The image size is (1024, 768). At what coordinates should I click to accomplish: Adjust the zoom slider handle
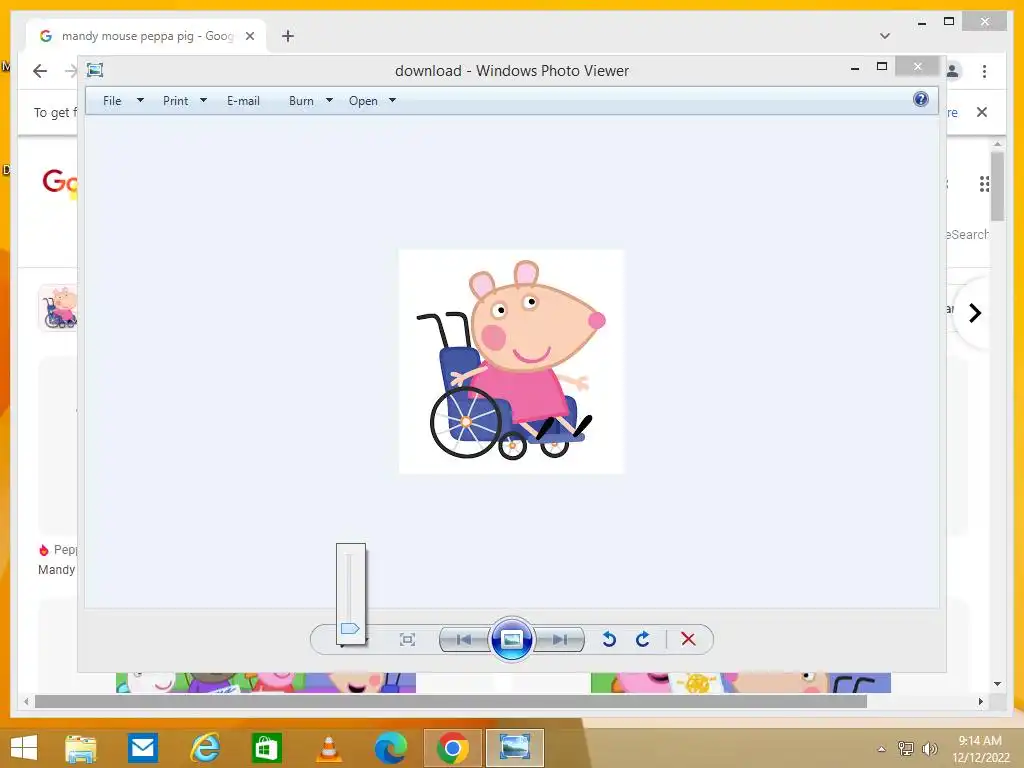[x=350, y=628]
